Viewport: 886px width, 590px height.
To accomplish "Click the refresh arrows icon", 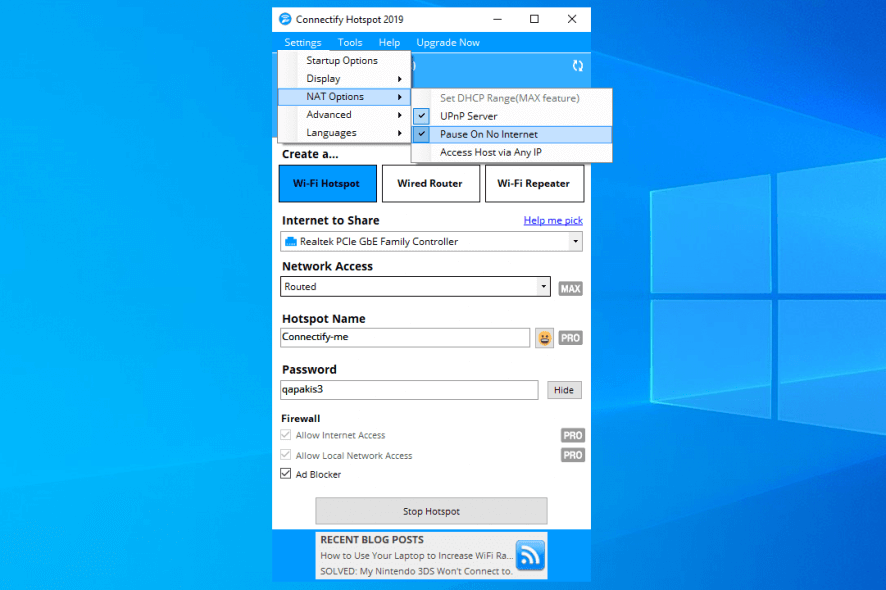I will (577, 66).
